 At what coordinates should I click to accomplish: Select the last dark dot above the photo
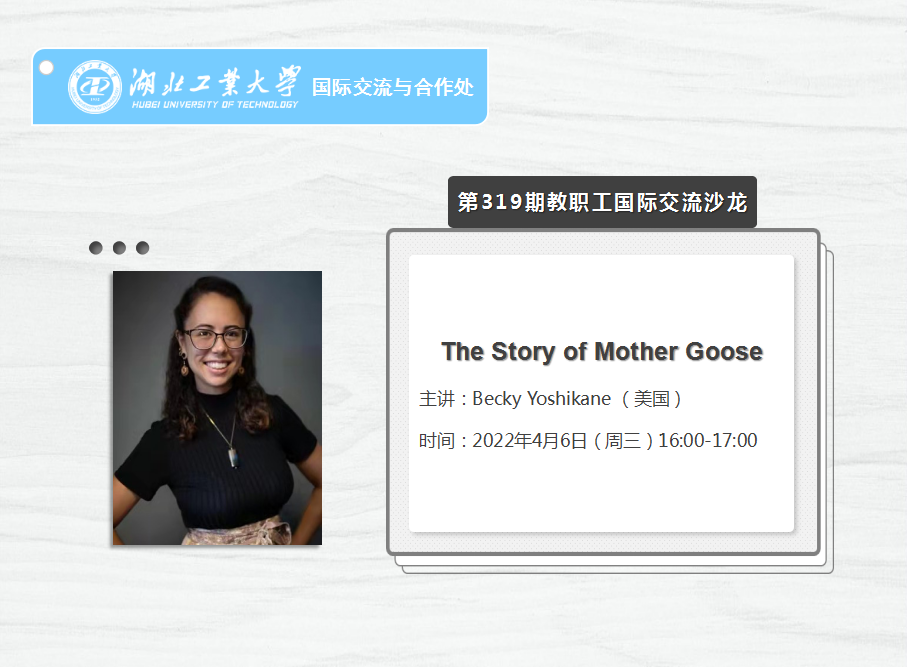(142, 248)
